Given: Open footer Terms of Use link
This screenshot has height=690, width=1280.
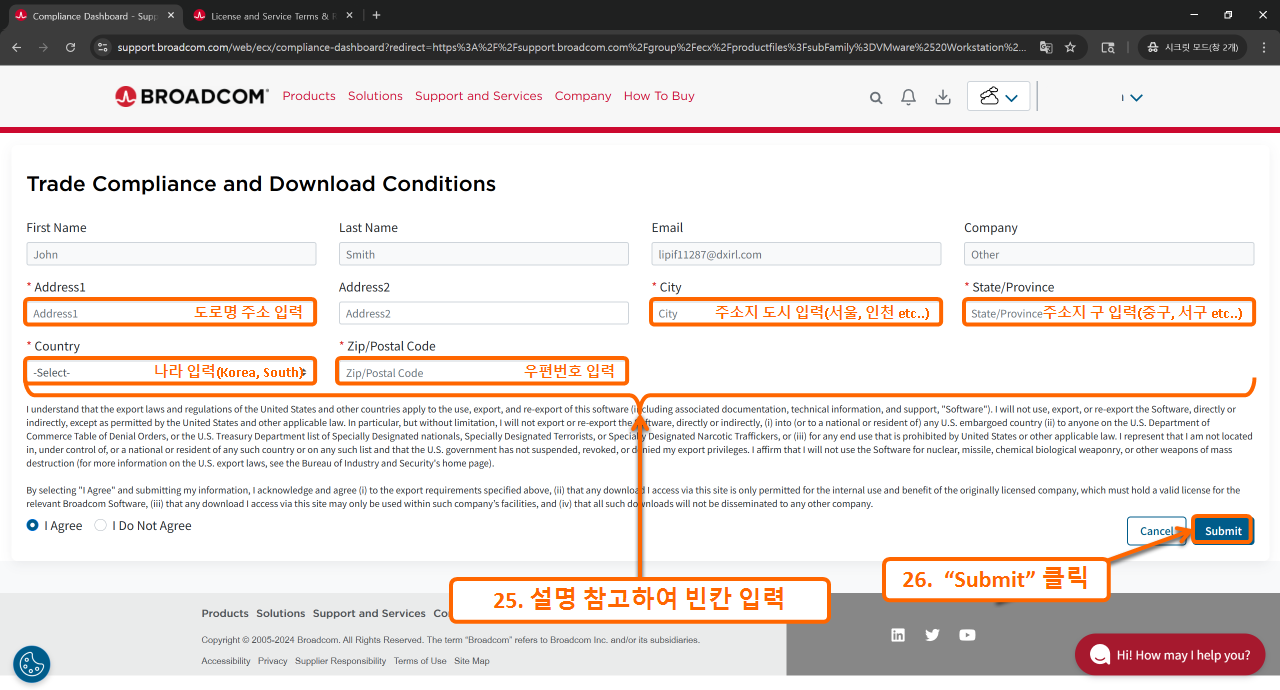Looking at the screenshot, I should [420, 661].
